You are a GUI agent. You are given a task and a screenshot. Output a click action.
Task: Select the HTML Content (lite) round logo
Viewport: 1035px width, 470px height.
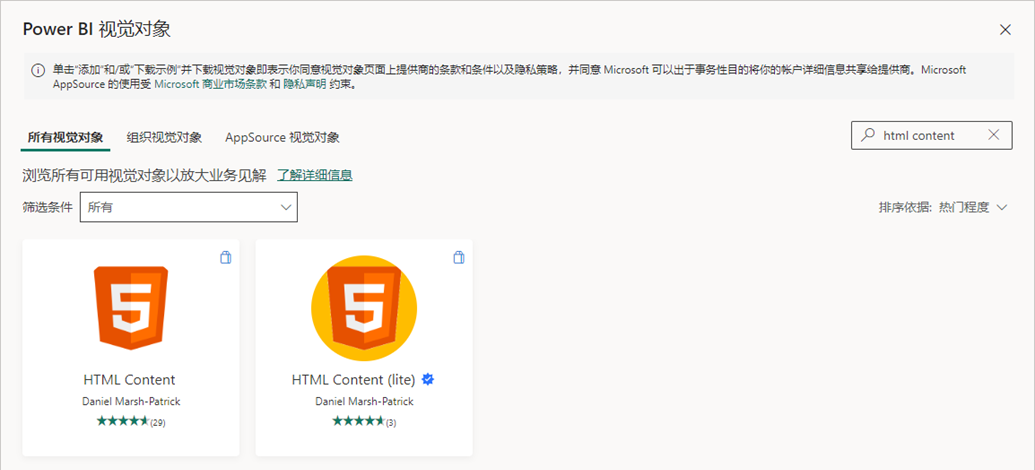(364, 308)
